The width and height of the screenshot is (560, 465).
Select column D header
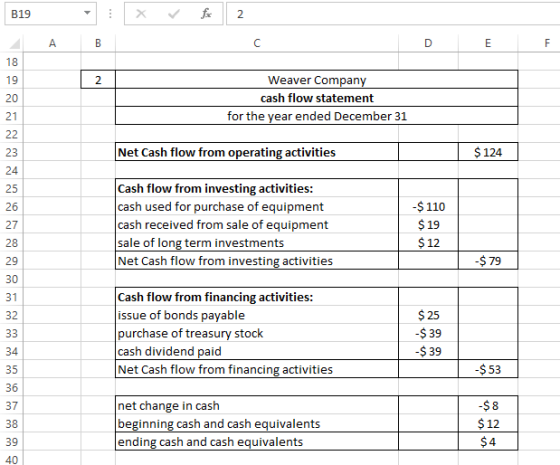[x=428, y=44]
